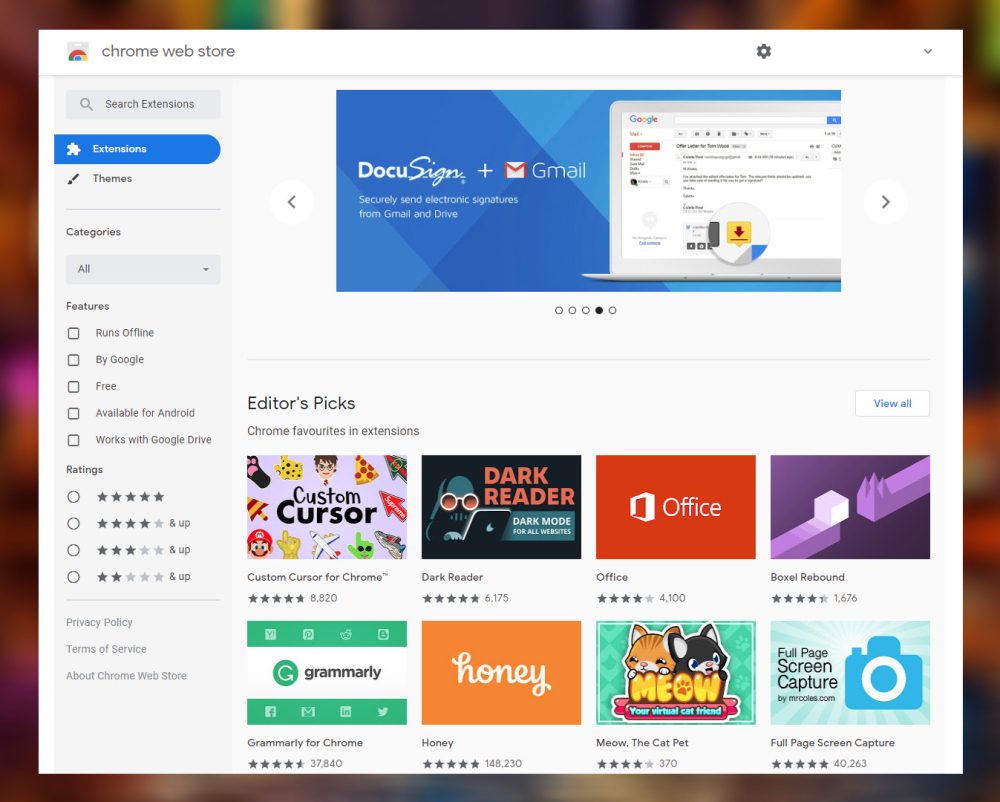Show previous banner with the left arrow

pyautogui.click(x=291, y=201)
